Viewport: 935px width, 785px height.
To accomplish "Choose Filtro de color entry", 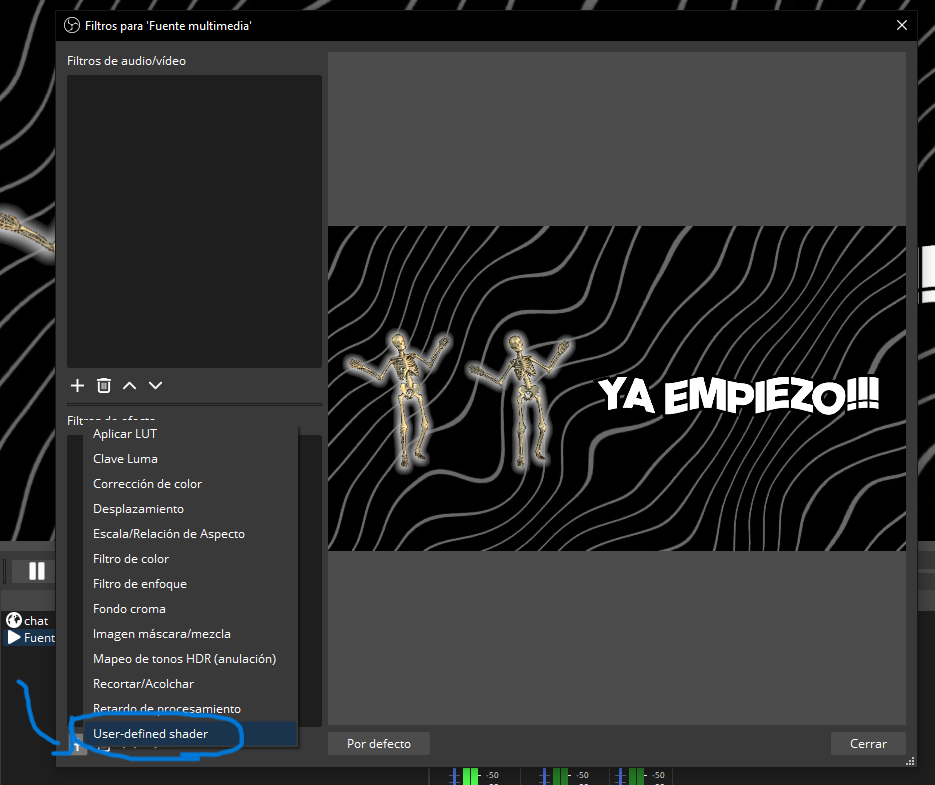I will pos(190,559).
